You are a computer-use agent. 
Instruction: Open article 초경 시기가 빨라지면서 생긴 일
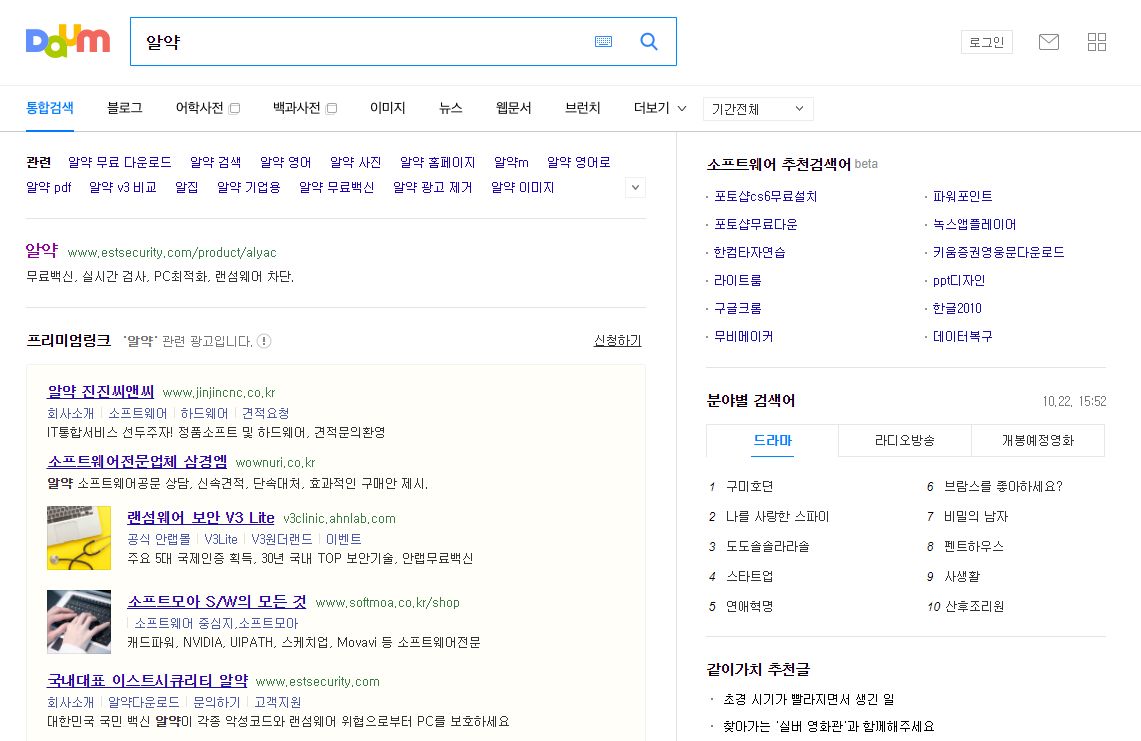808,700
